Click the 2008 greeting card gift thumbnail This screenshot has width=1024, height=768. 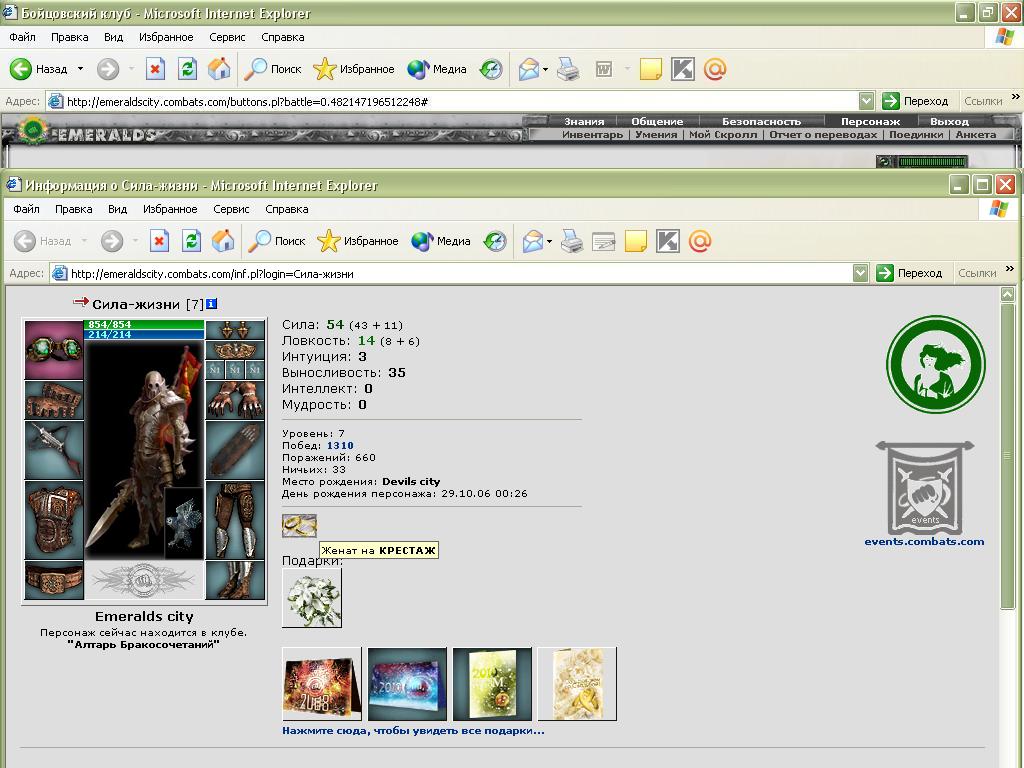(x=321, y=684)
